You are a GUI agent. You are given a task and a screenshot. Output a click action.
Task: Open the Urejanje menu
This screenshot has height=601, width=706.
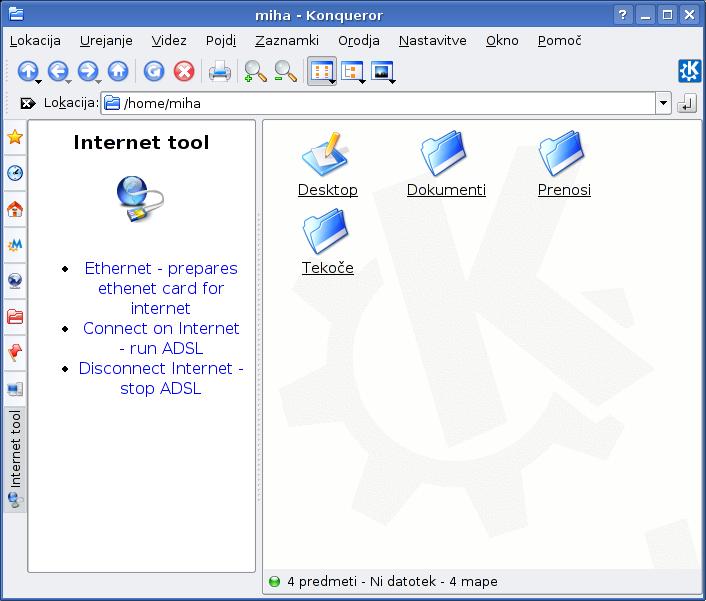coord(106,41)
